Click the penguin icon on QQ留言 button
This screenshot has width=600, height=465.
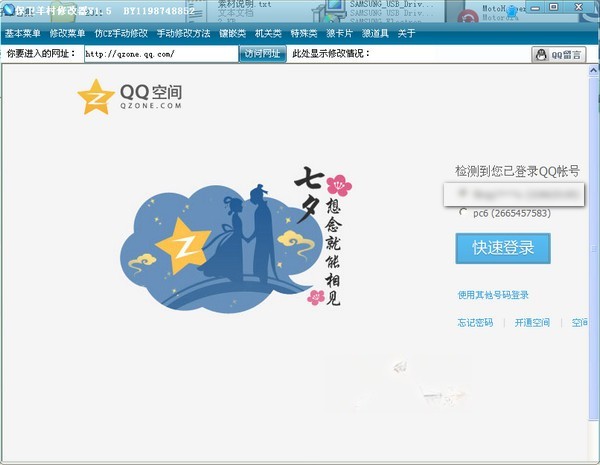click(541, 55)
